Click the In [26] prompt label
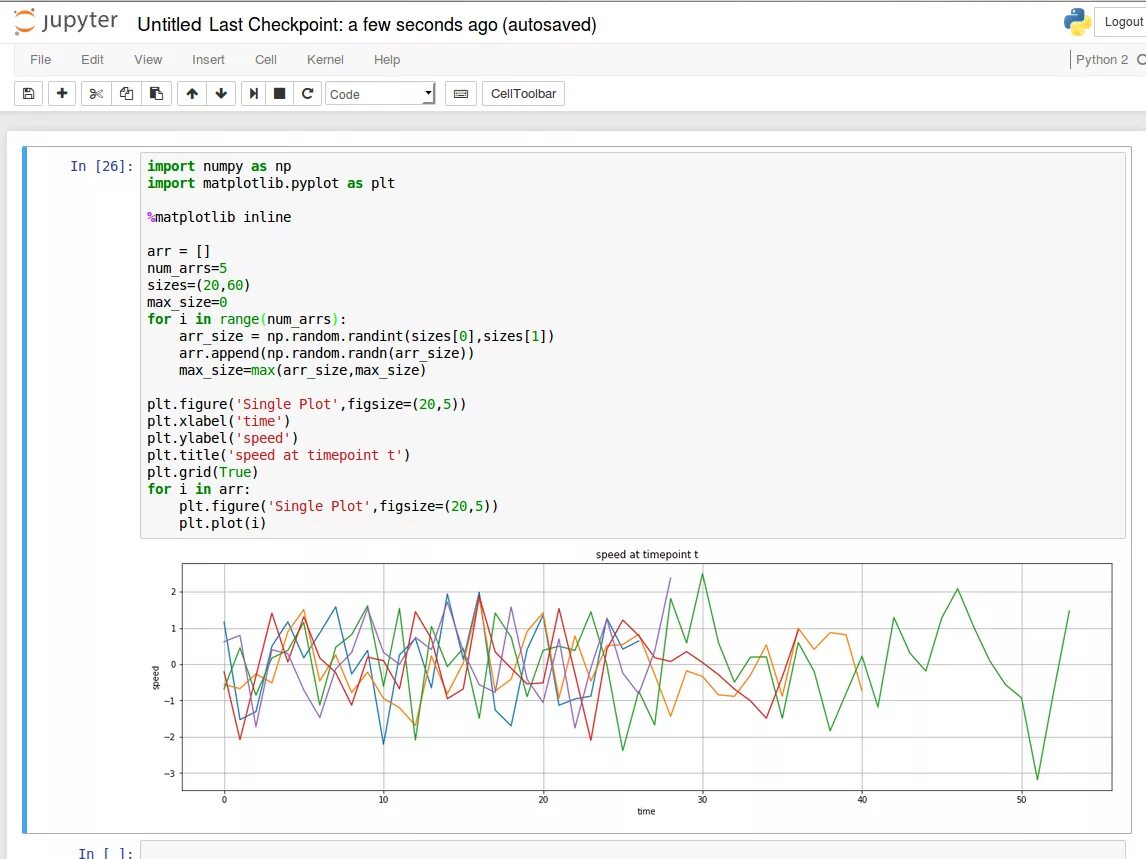 (x=102, y=166)
